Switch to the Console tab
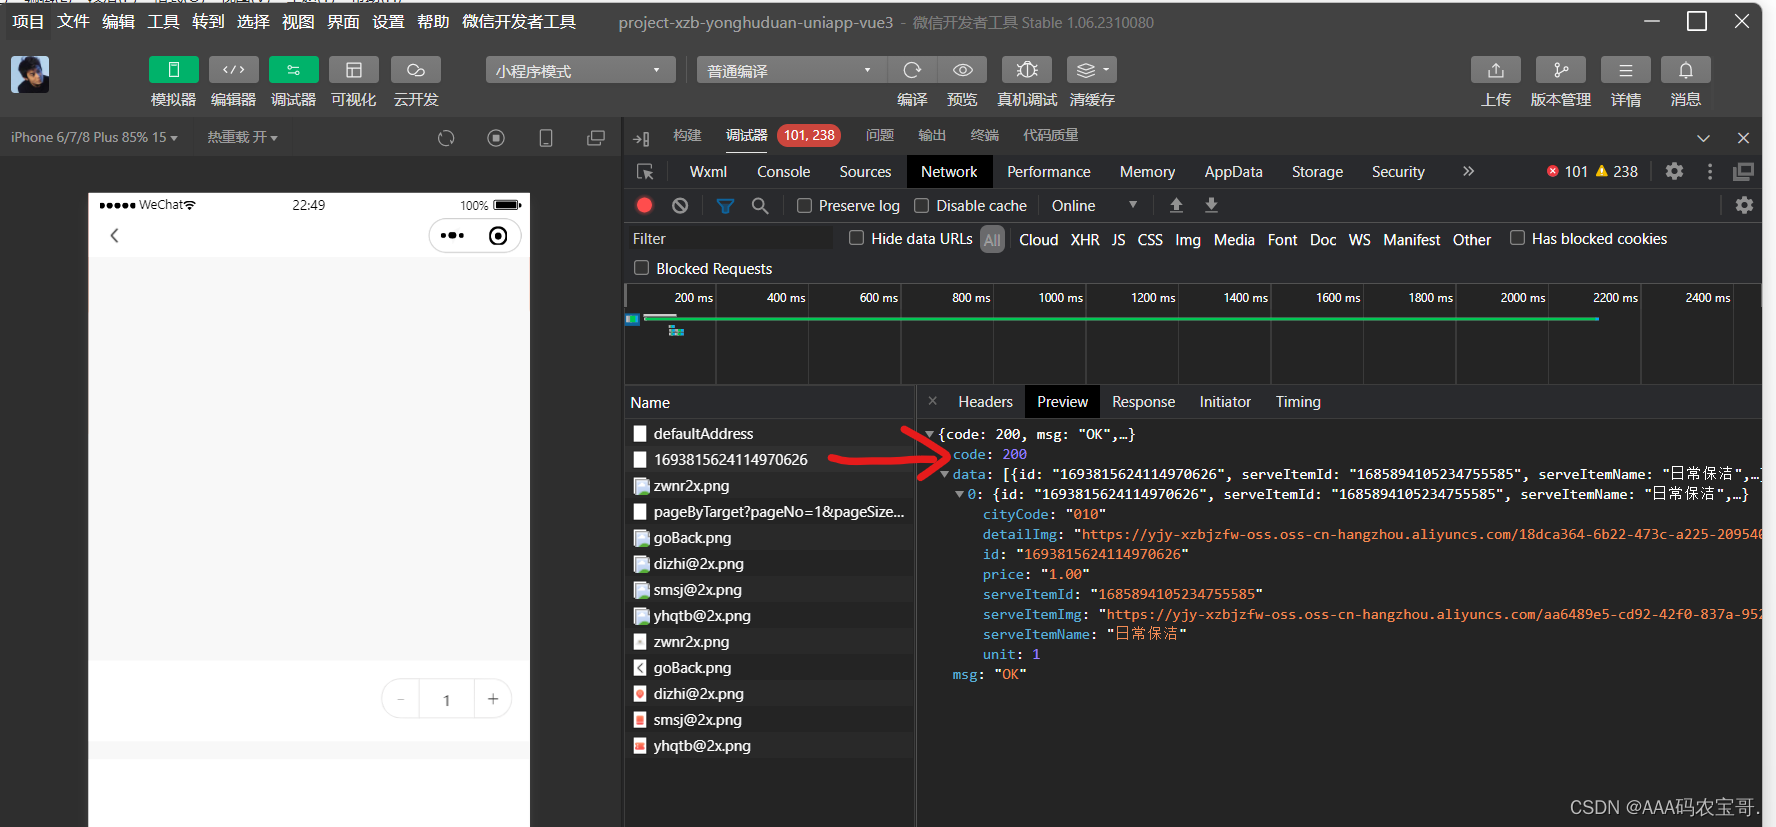This screenshot has width=1776, height=827. [x=783, y=172]
